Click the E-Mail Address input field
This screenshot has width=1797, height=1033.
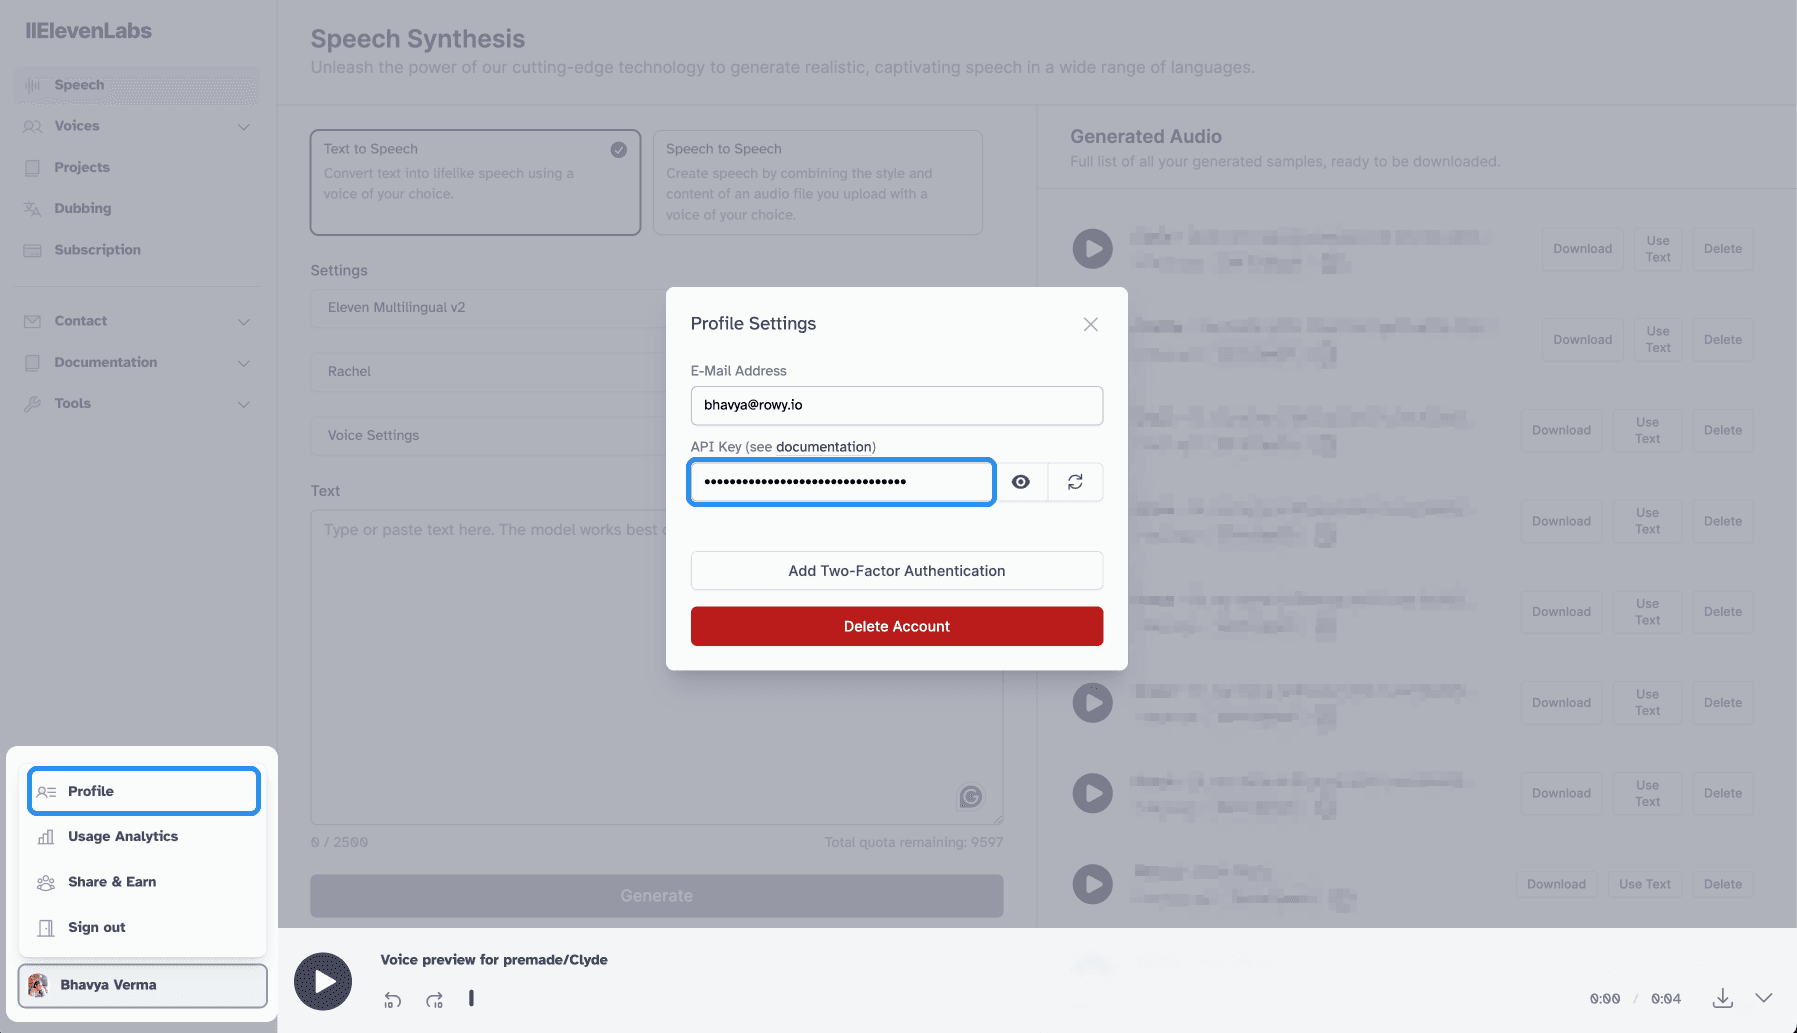tap(896, 405)
